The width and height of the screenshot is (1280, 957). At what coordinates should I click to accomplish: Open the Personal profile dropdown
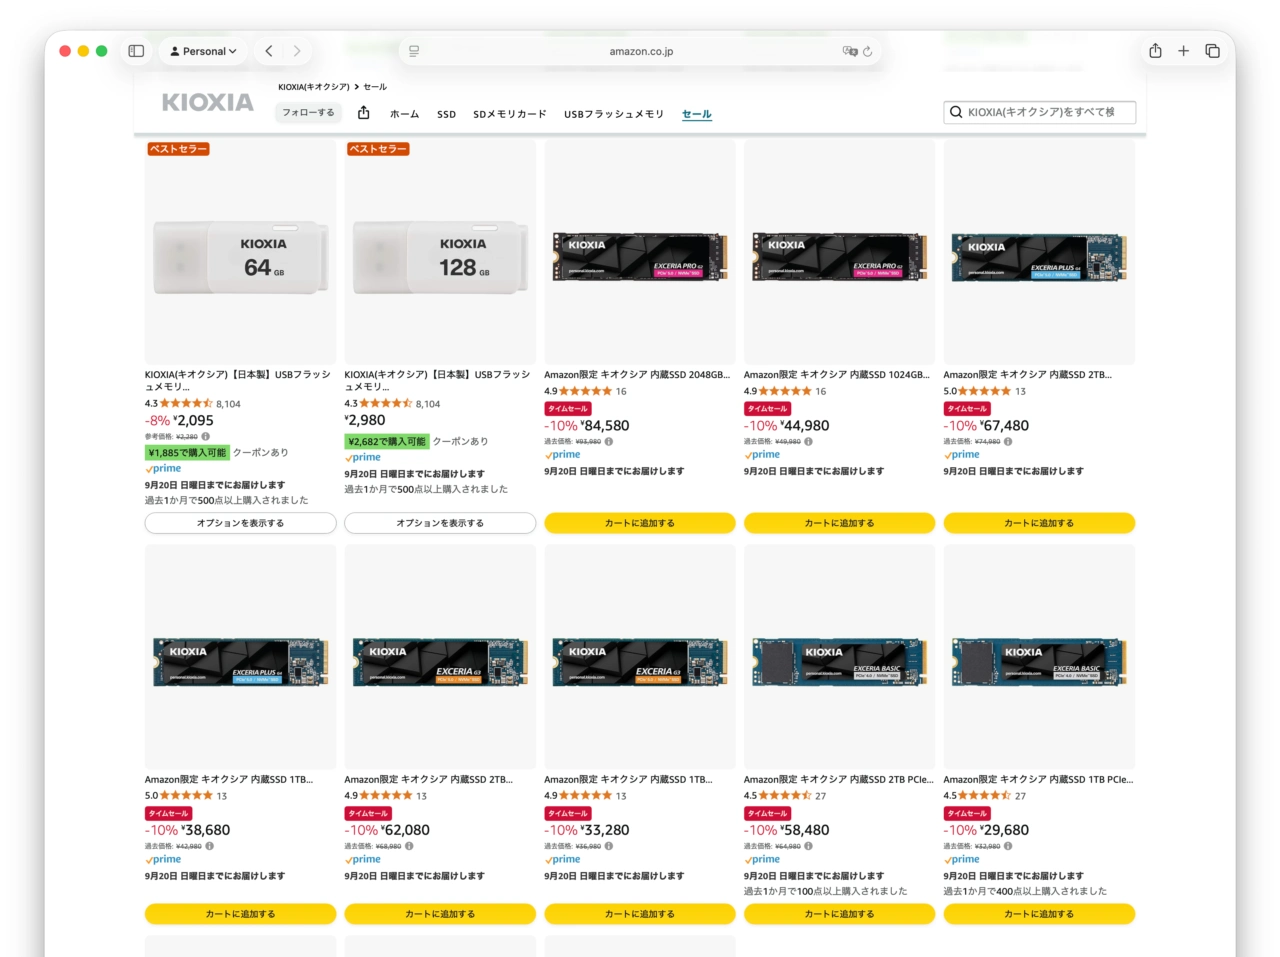point(204,51)
